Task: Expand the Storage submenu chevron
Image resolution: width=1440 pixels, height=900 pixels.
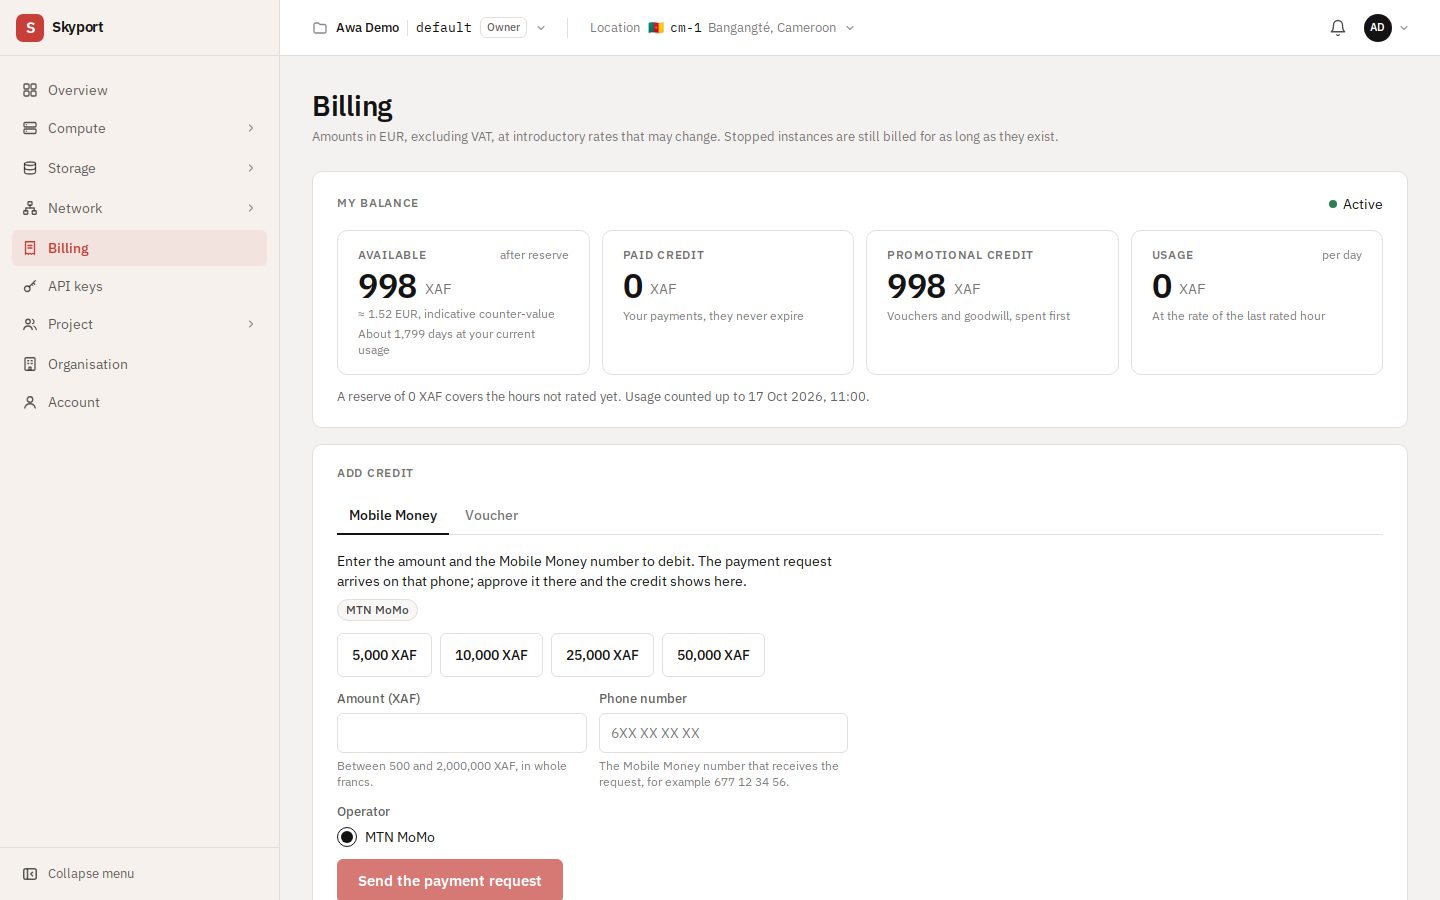Action: click(x=251, y=168)
